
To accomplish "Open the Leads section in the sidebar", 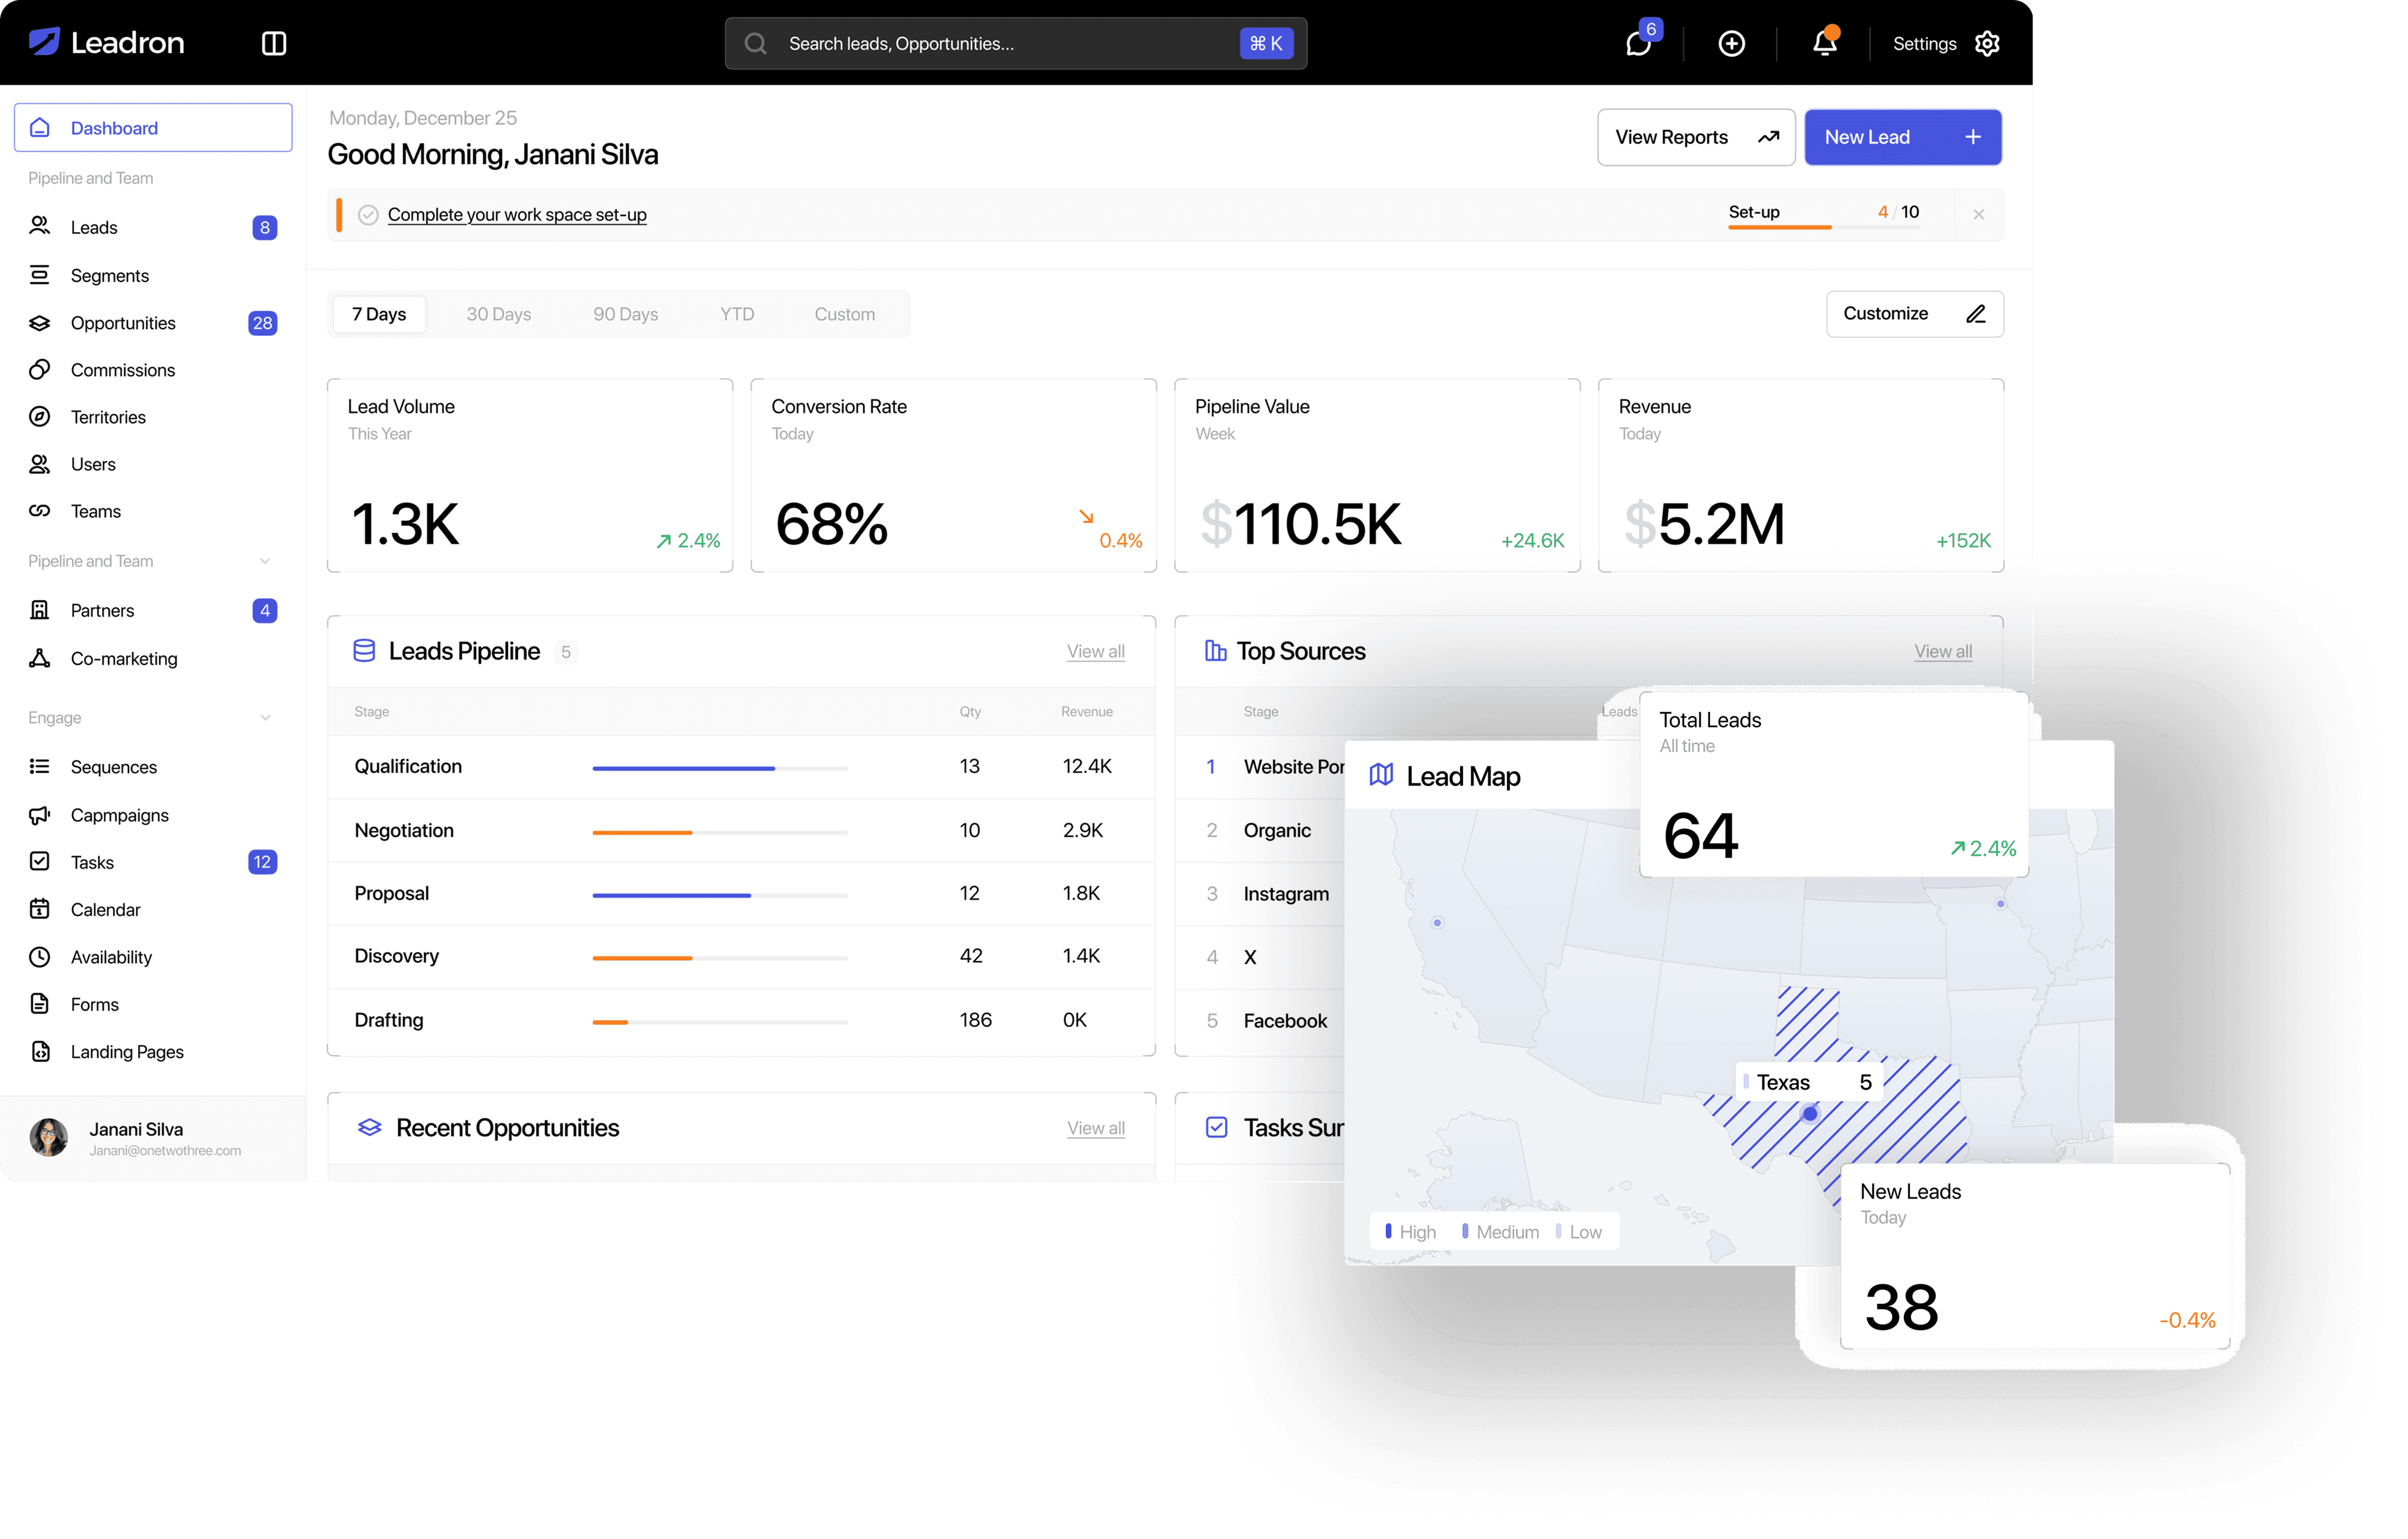I will point(93,227).
